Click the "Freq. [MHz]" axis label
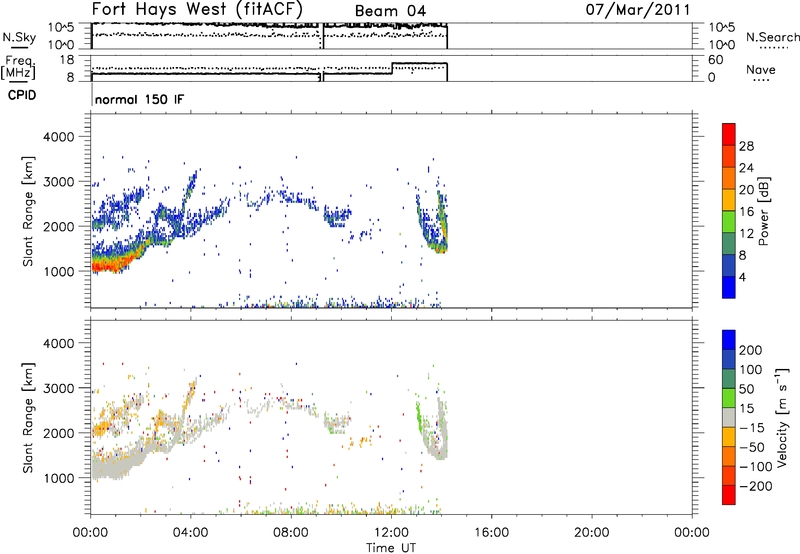 [x=18, y=67]
